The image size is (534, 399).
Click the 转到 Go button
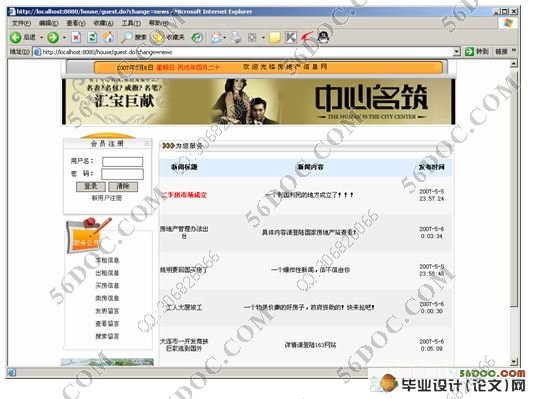[477, 52]
